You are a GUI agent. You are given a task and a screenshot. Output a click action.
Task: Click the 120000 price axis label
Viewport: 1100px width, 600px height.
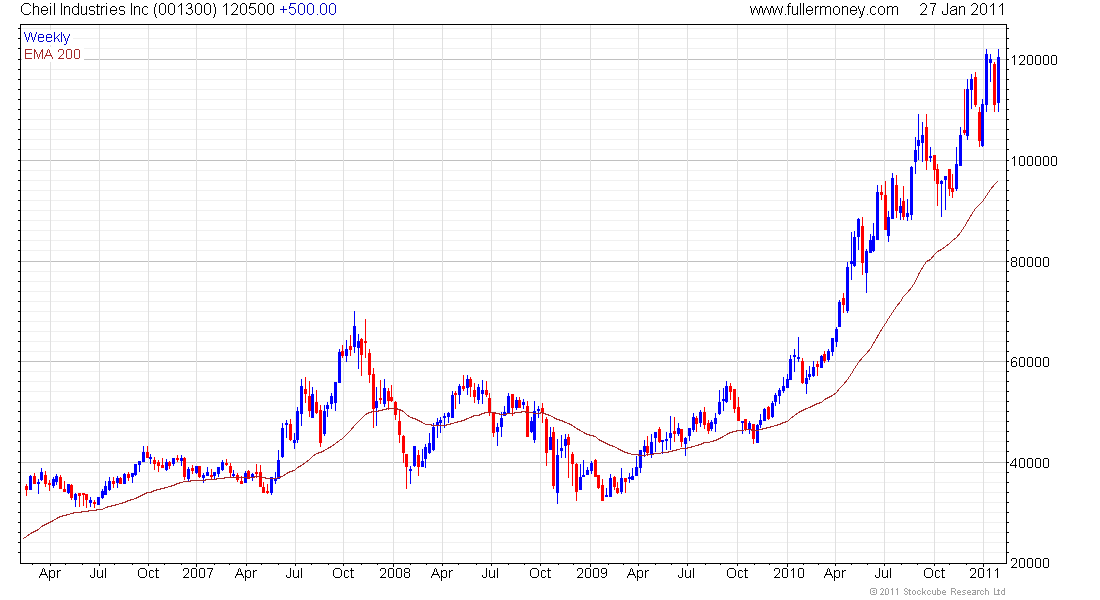click(x=1034, y=60)
